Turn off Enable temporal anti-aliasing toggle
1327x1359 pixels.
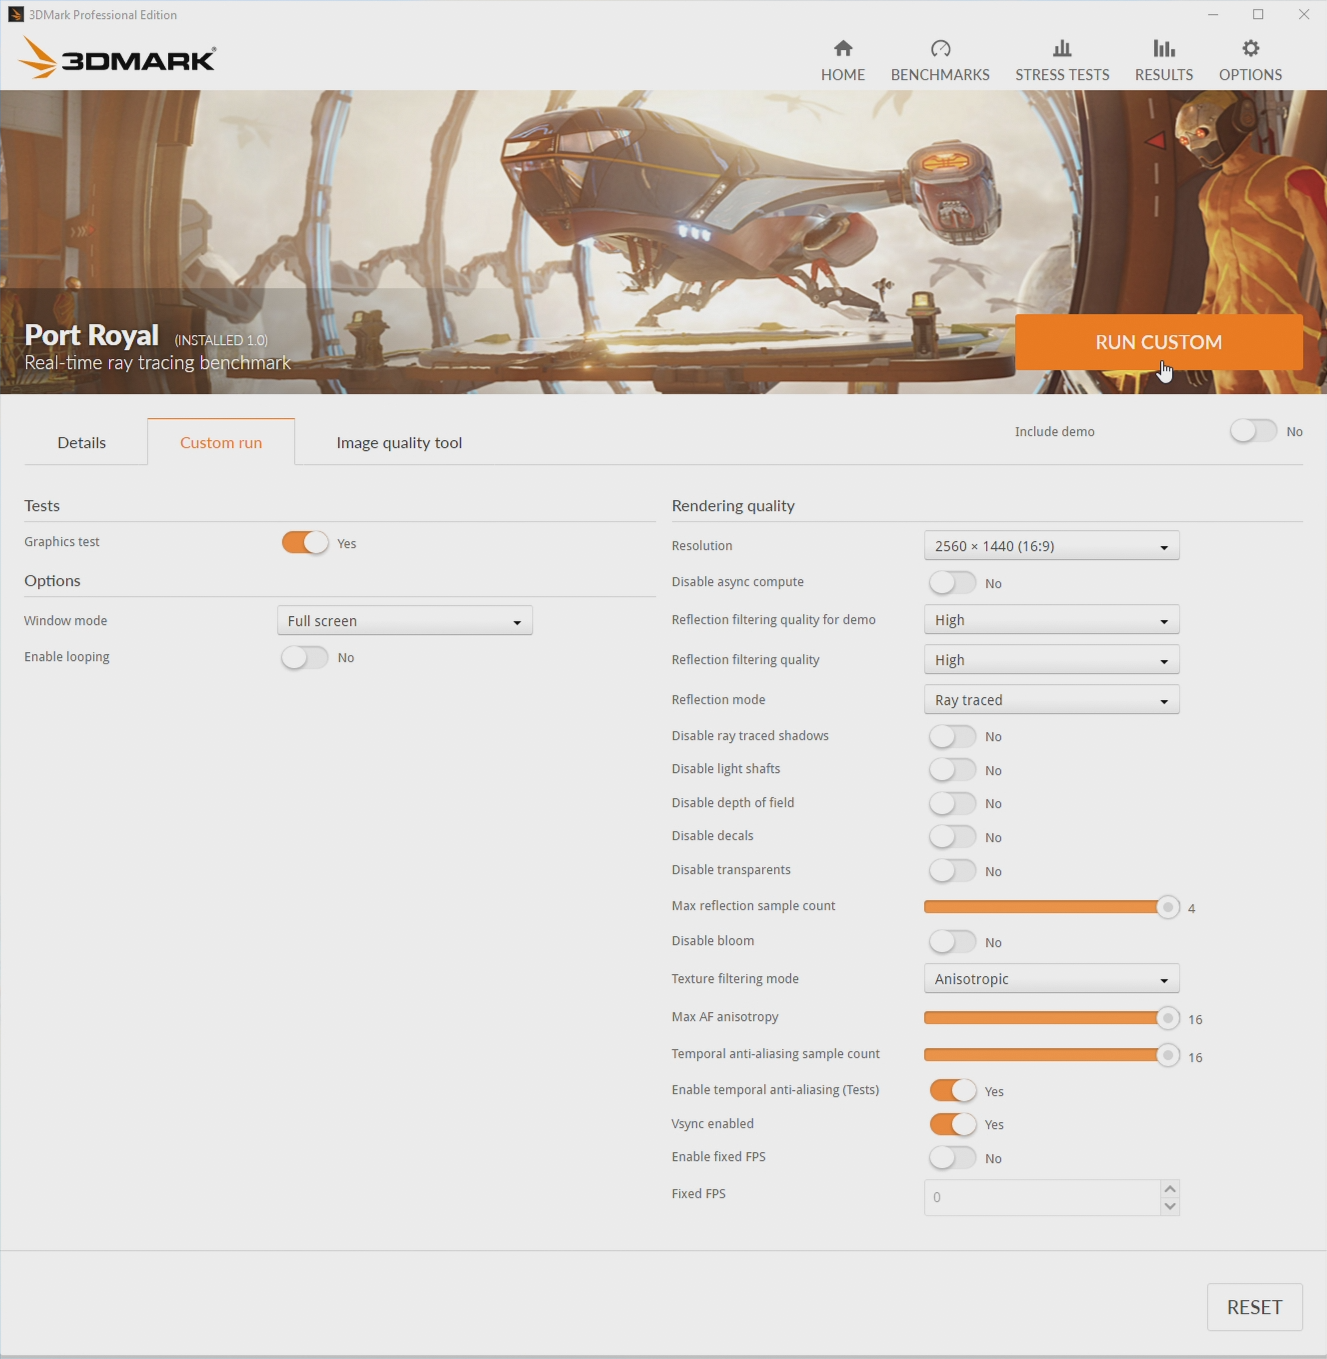click(952, 1090)
